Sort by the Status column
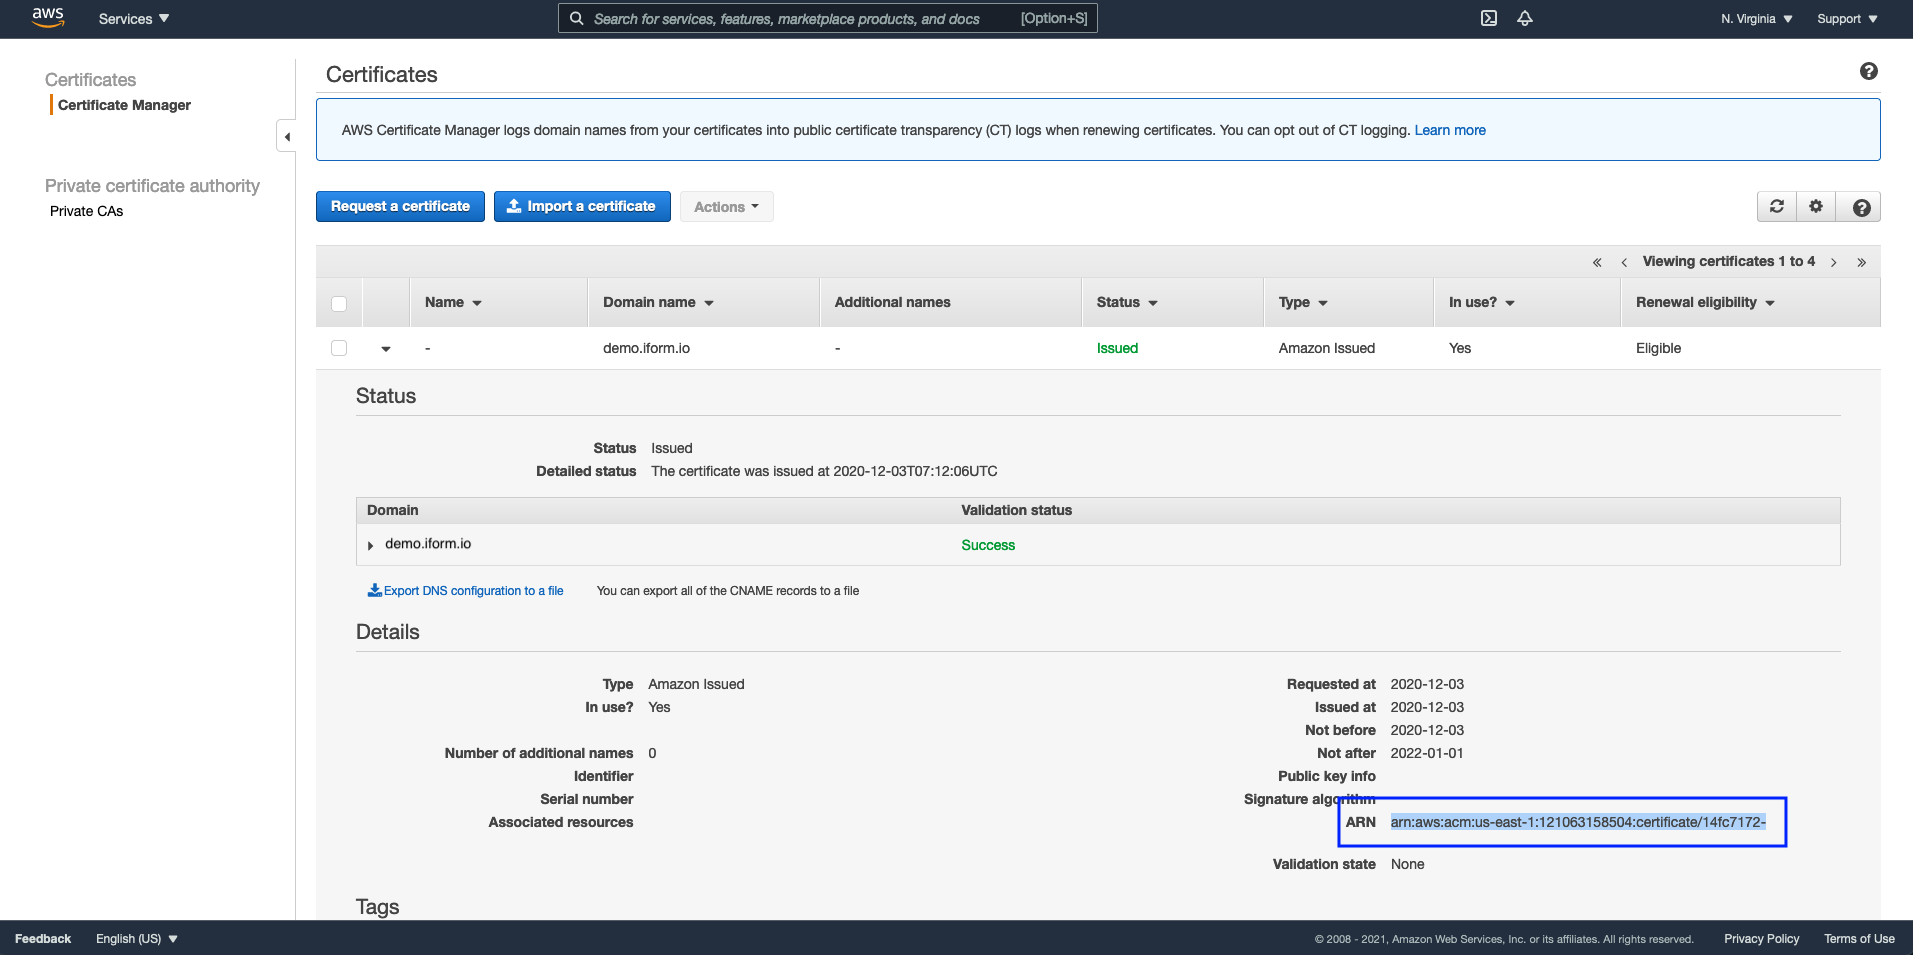1913x955 pixels. 1127,302
